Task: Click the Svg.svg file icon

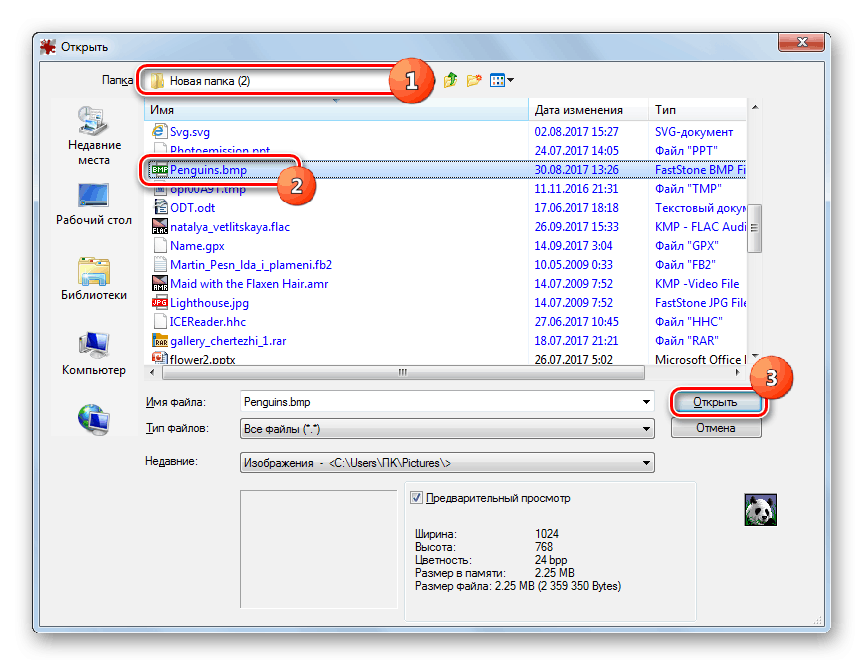Action: pyautogui.click(x=159, y=132)
